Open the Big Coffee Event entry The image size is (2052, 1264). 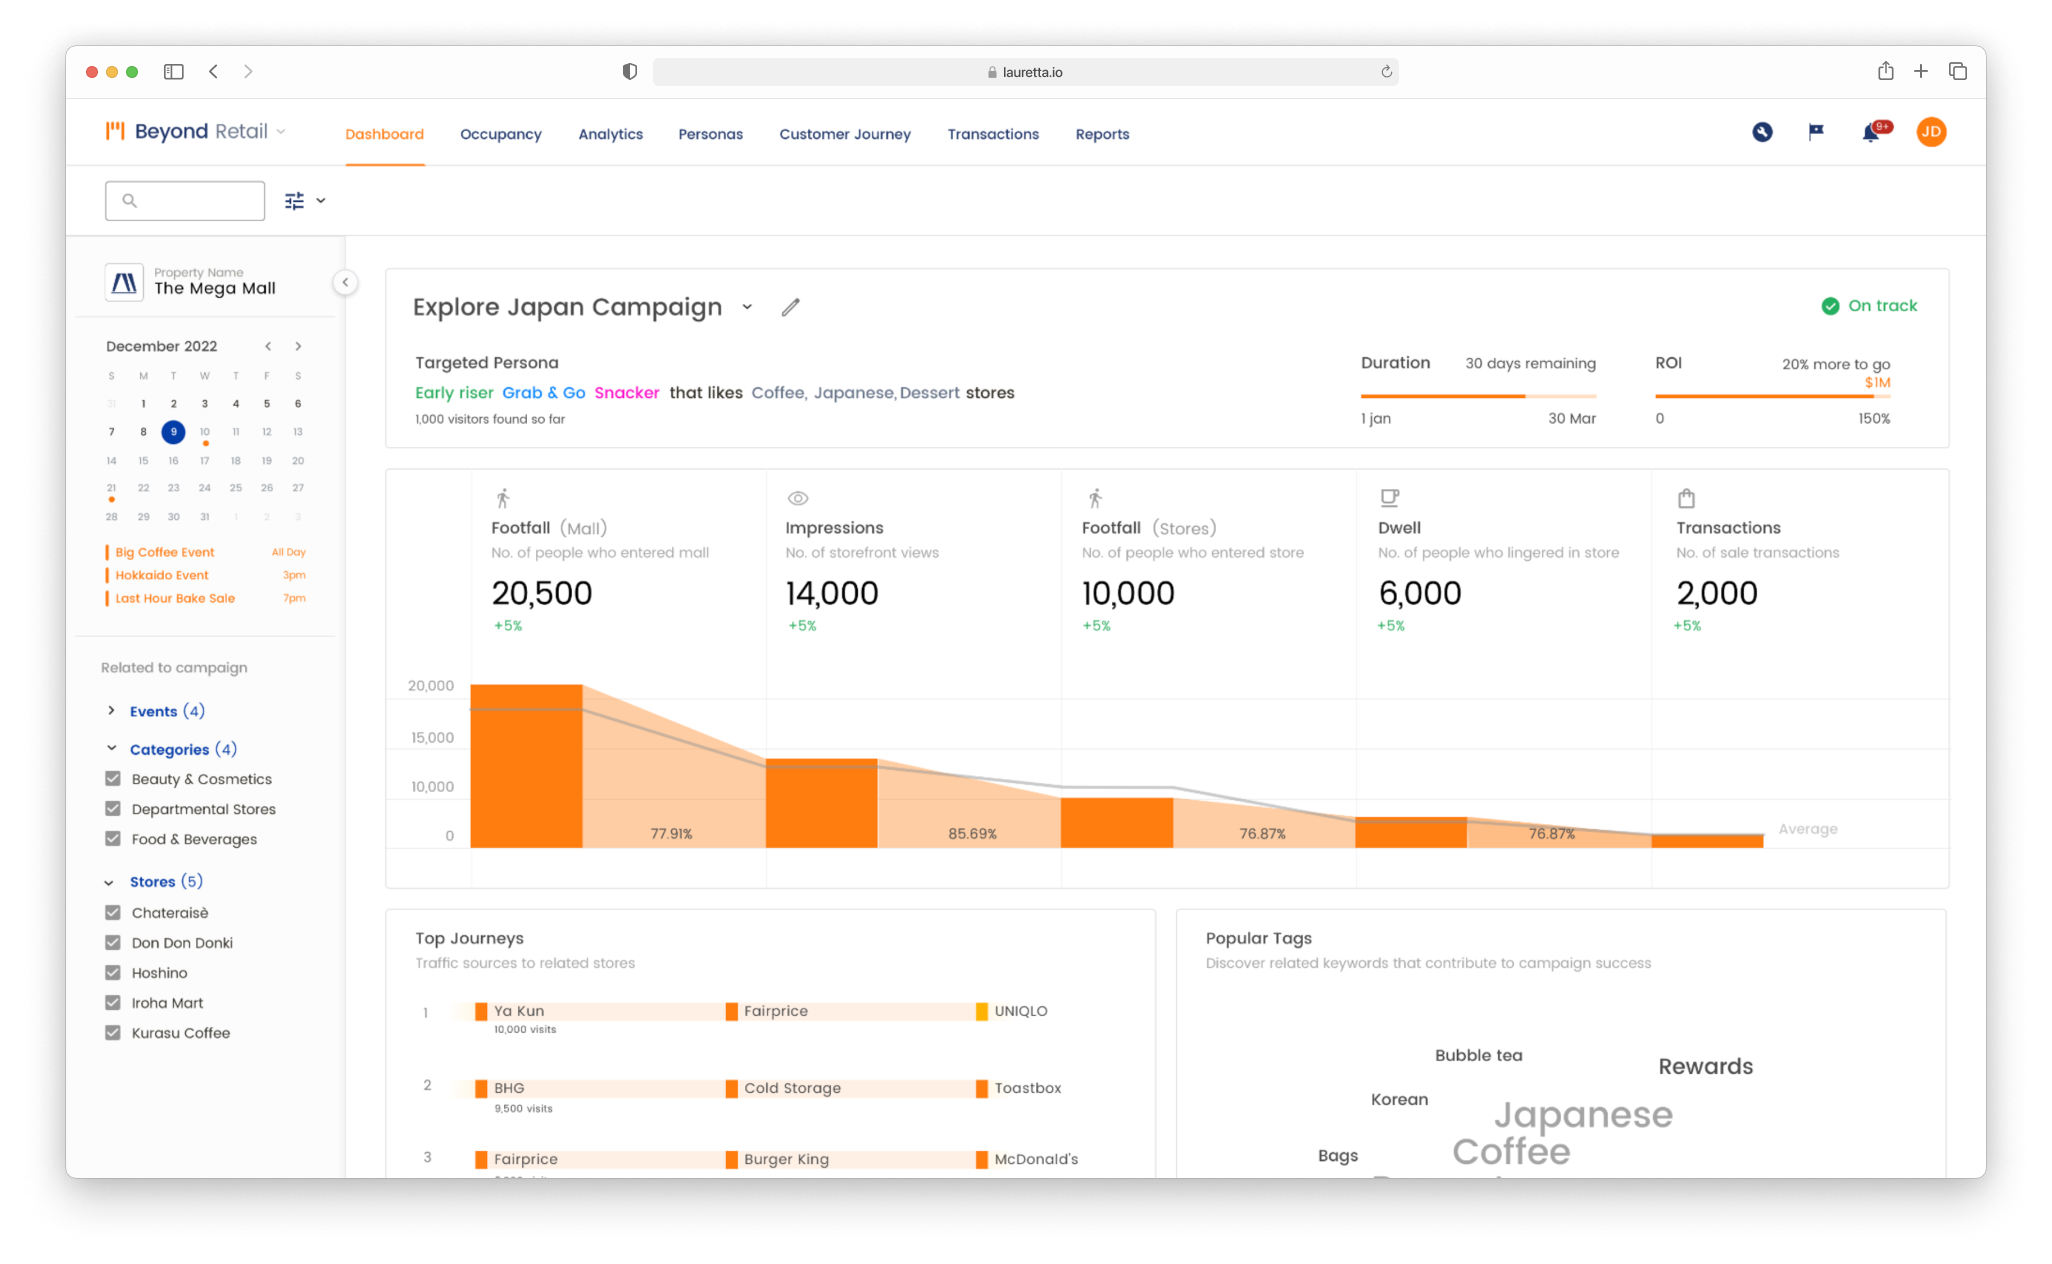[165, 552]
